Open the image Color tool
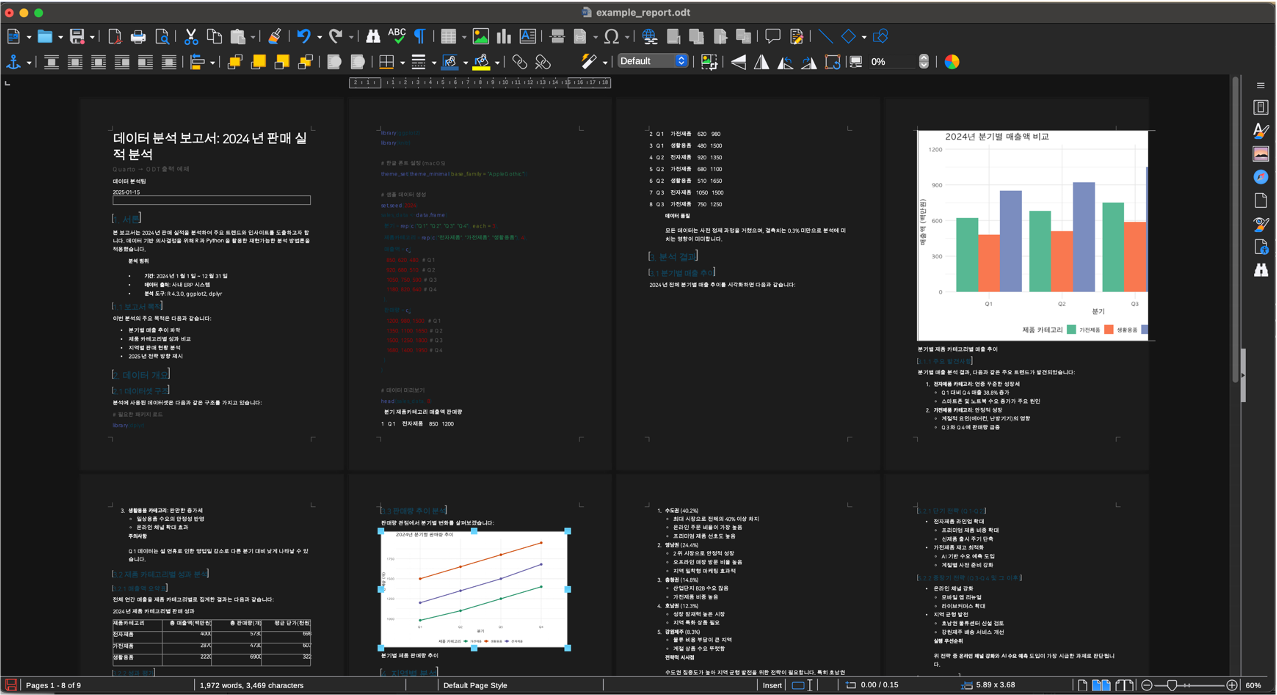The width and height of the screenshot is (1277, 695). pyautogui.click(x=952, y=61)
